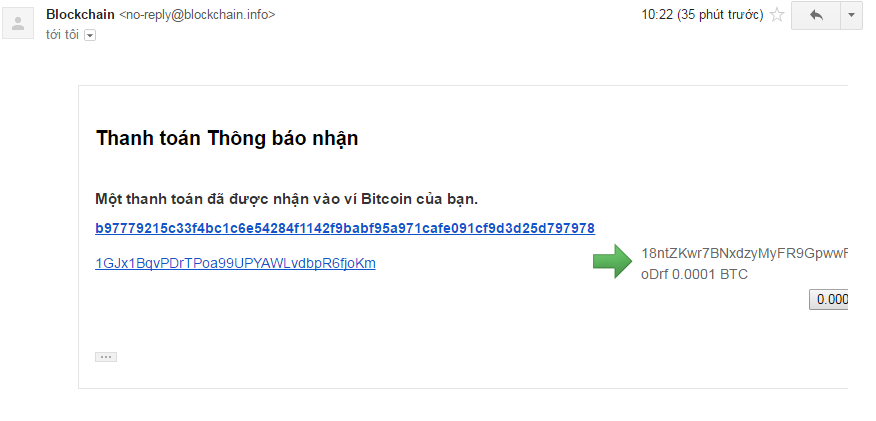Image resolution: width=876 pixels, height=421 pixels.
Task: Open the transaction hash link b97779215c33...
Action: [345, 228]
